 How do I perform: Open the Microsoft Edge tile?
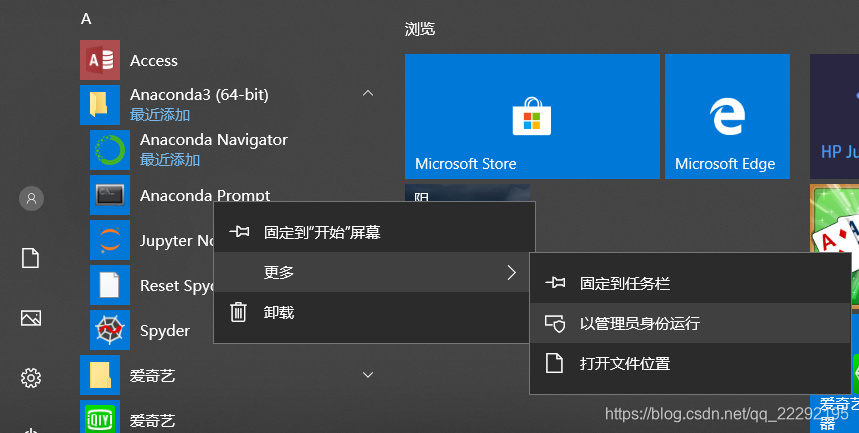[727, 116]
